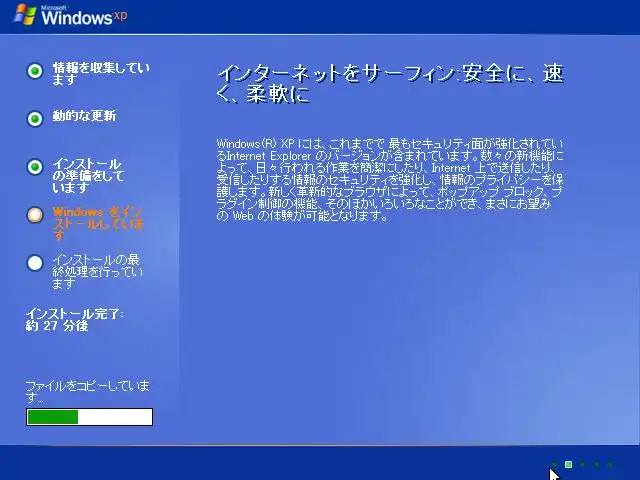Select the インストールの最終処理 step indicator

point(35,263)
